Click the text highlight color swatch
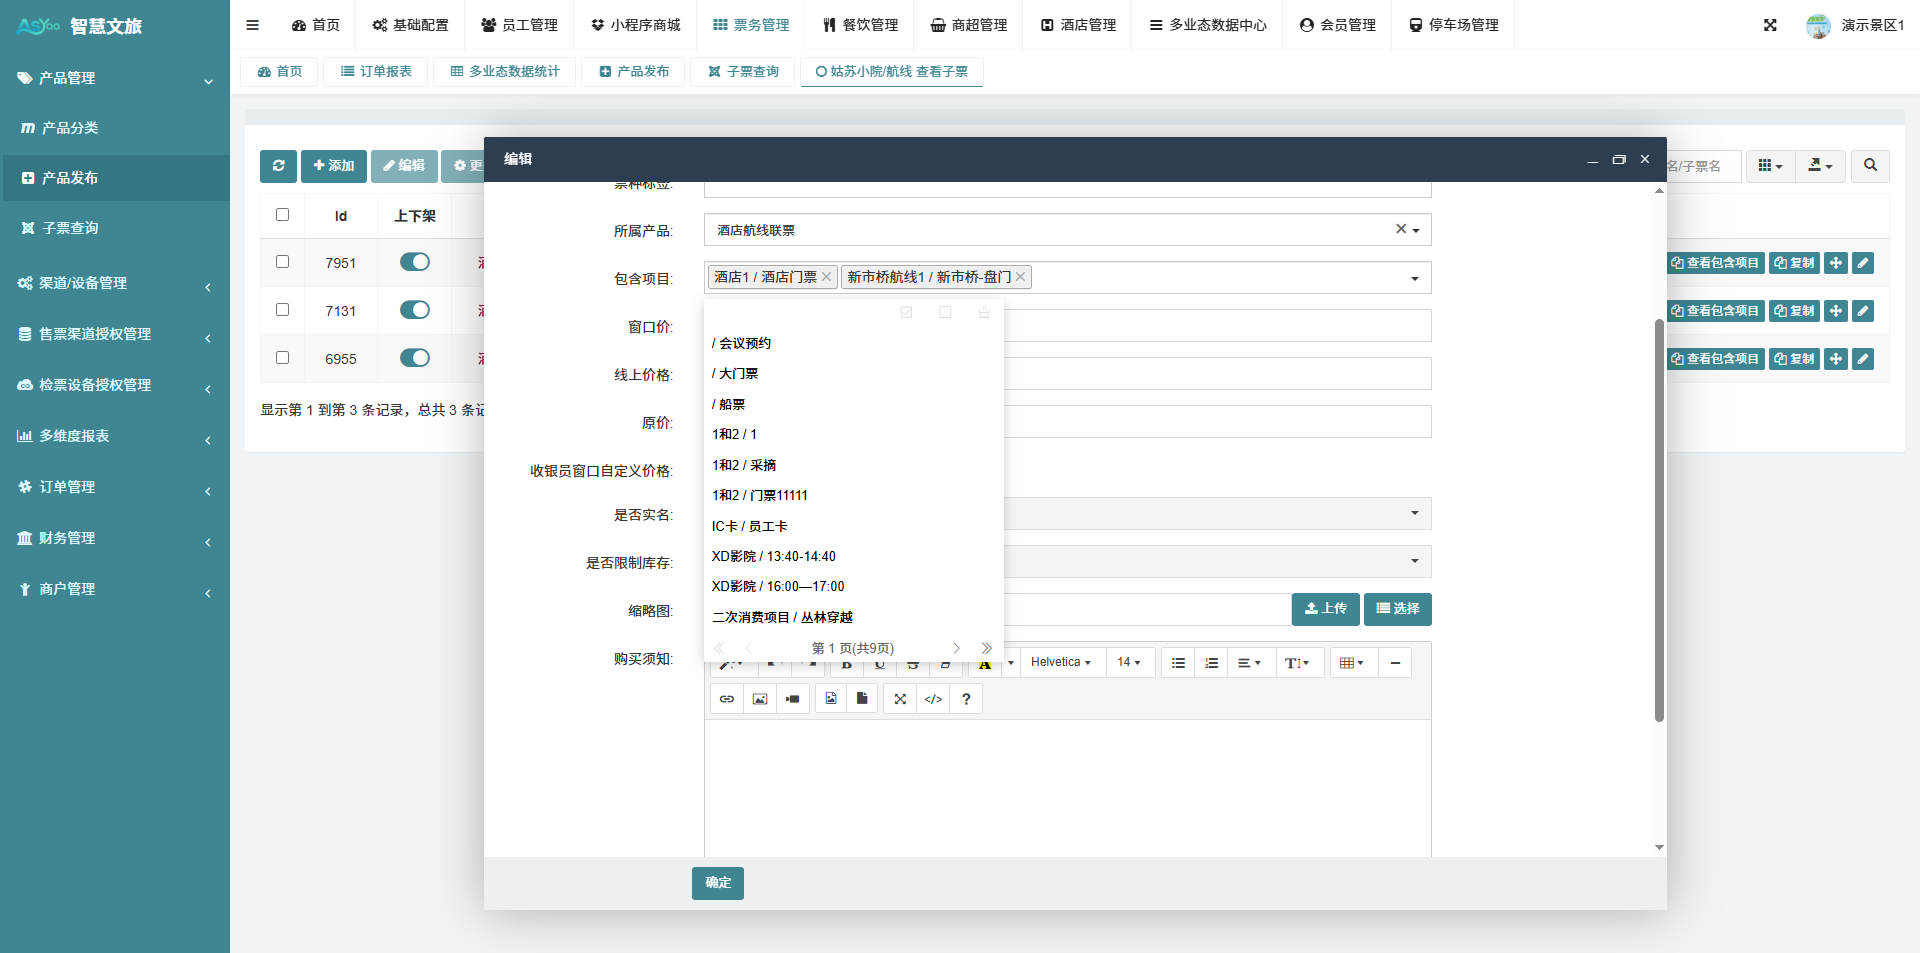This screenshot has height=953, width=1920. pyautogui.click(x=985, y=664)
